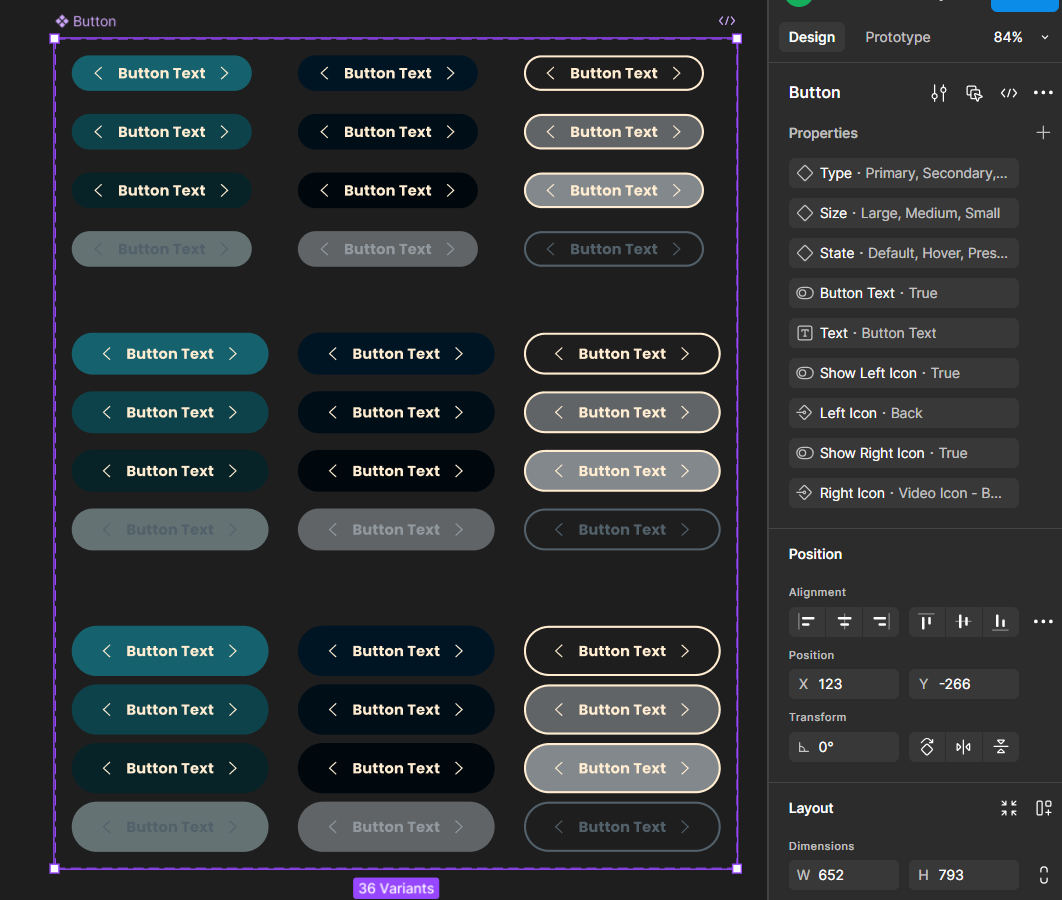Select the bottom-right disabled outlined button variant

(622, 827)
